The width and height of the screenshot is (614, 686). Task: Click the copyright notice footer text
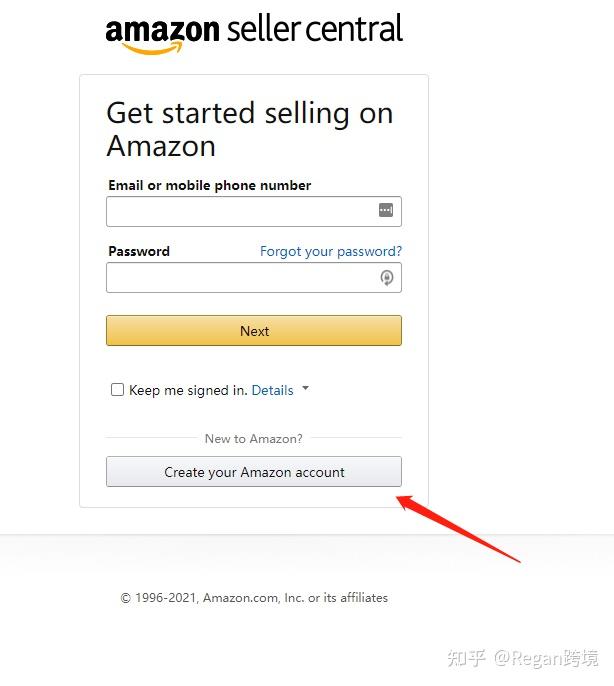254,598
